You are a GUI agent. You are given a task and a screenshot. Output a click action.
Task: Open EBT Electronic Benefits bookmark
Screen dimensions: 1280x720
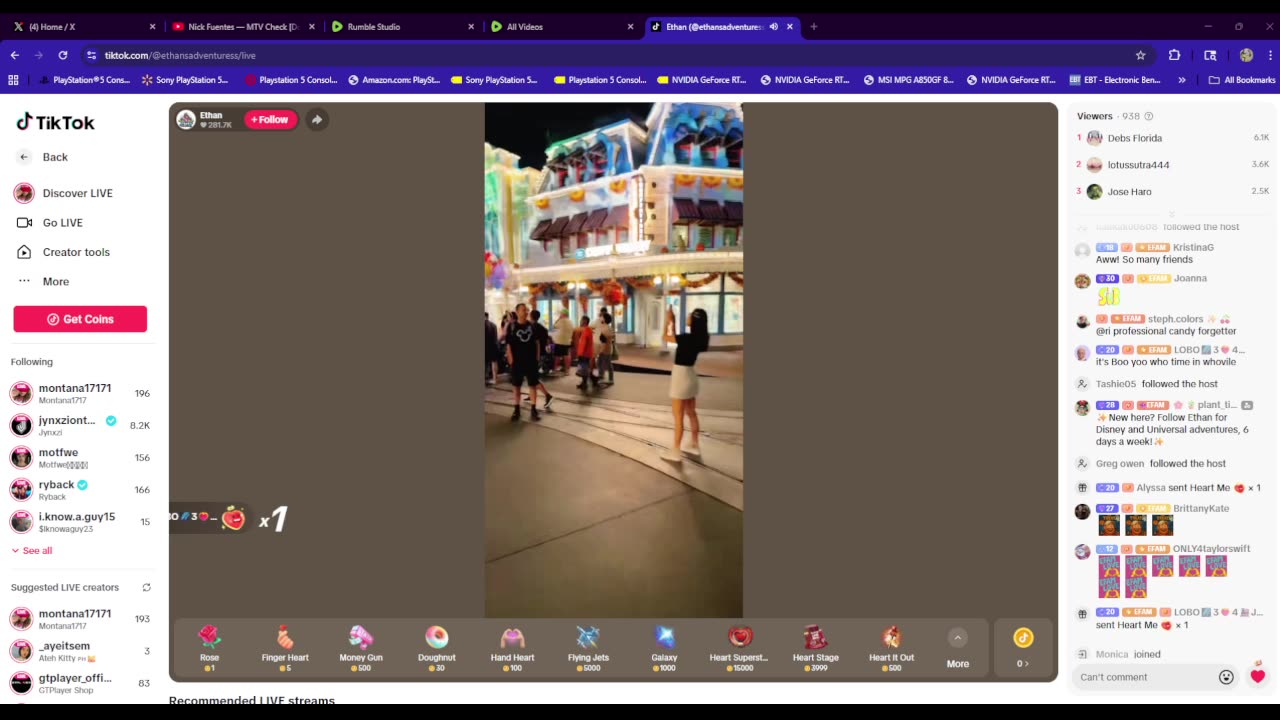[x=1115, y=80]
